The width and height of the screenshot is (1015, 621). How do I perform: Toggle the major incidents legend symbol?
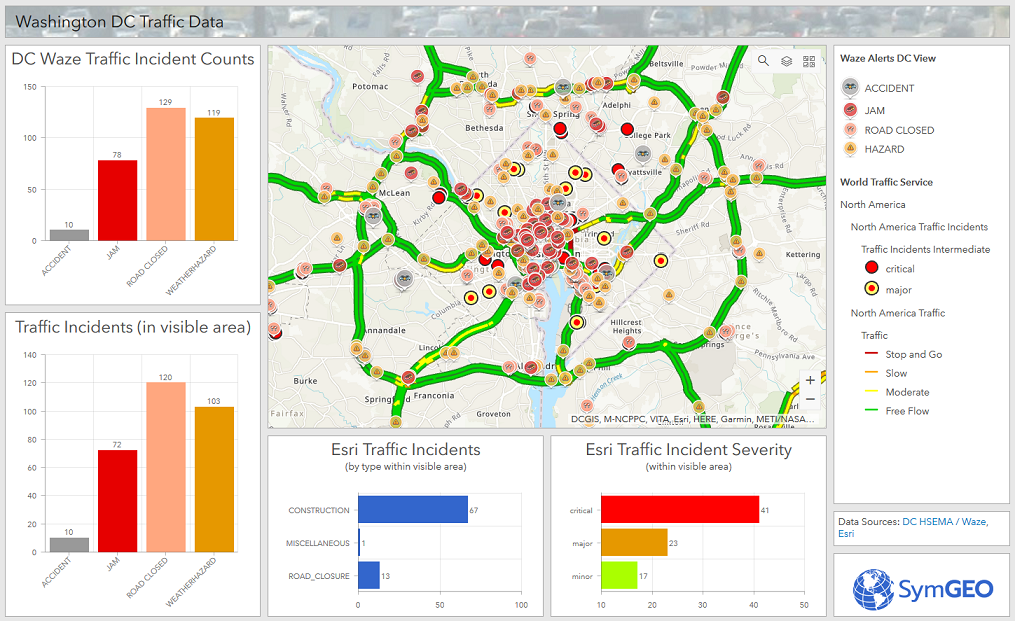pos(870,287)
